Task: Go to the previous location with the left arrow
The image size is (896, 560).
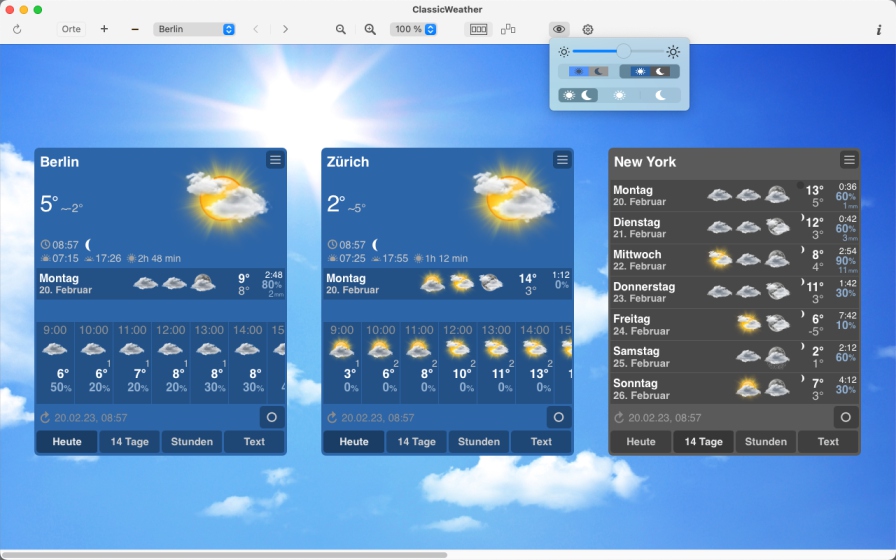Action: click(256, 29)
